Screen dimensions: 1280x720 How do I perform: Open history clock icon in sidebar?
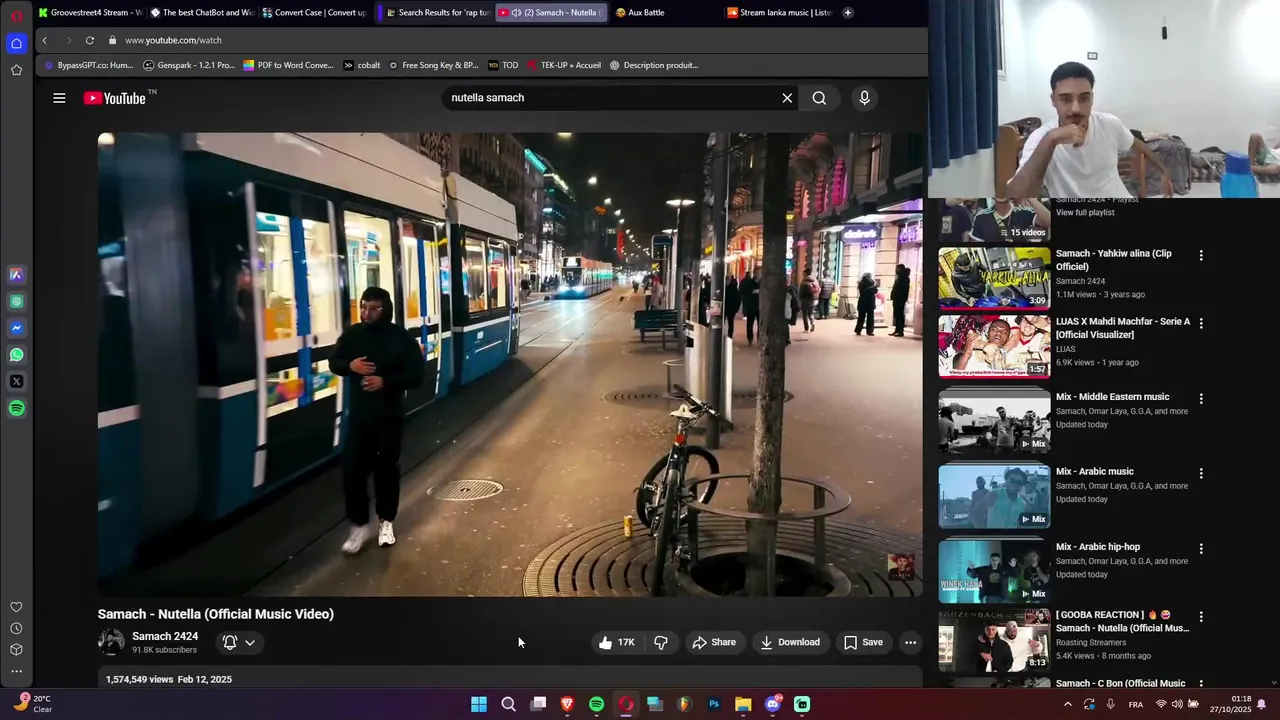[x=16, y=628]
